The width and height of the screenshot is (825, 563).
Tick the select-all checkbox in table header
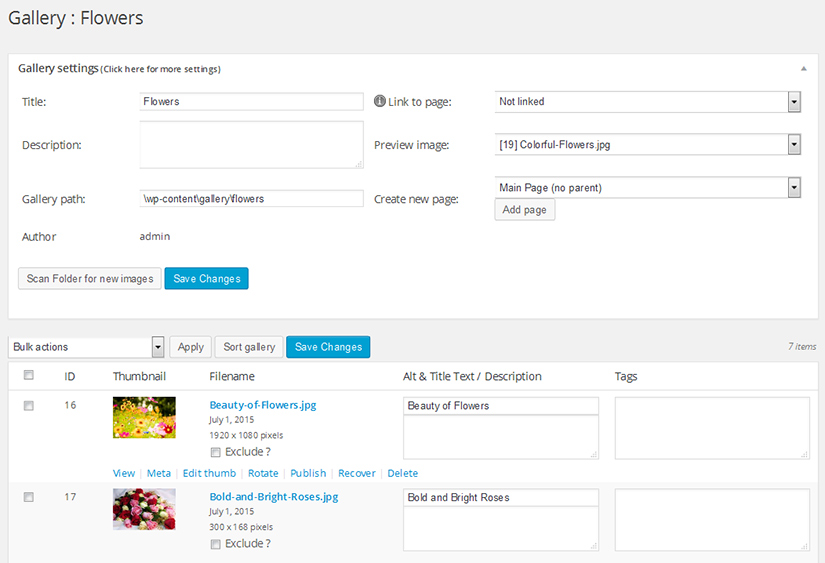tap(29, 376)
